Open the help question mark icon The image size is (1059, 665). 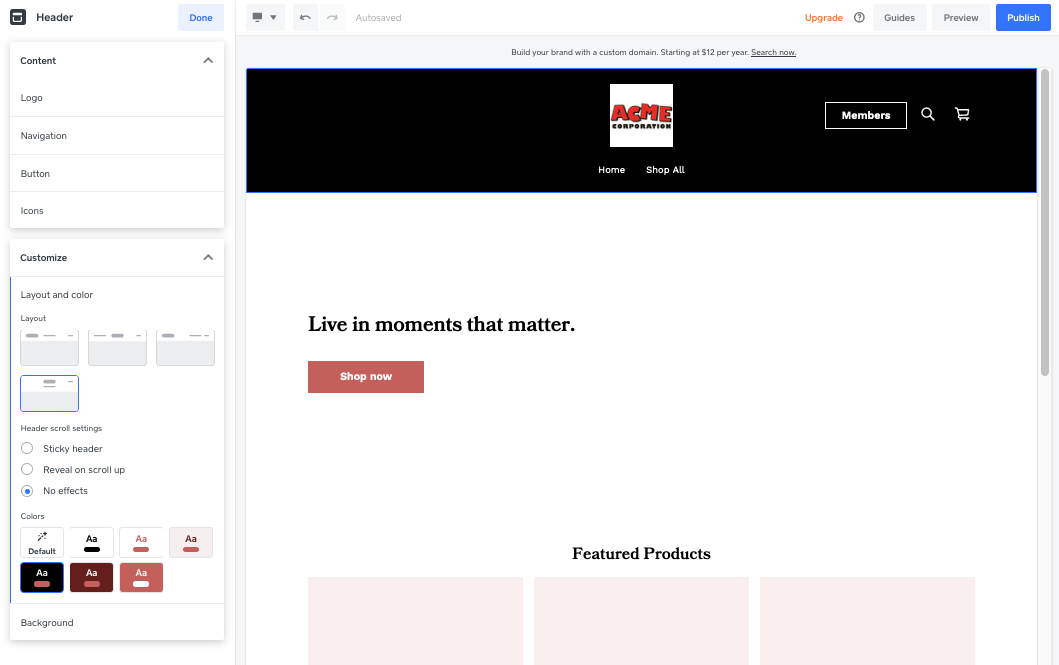[859, 18]
